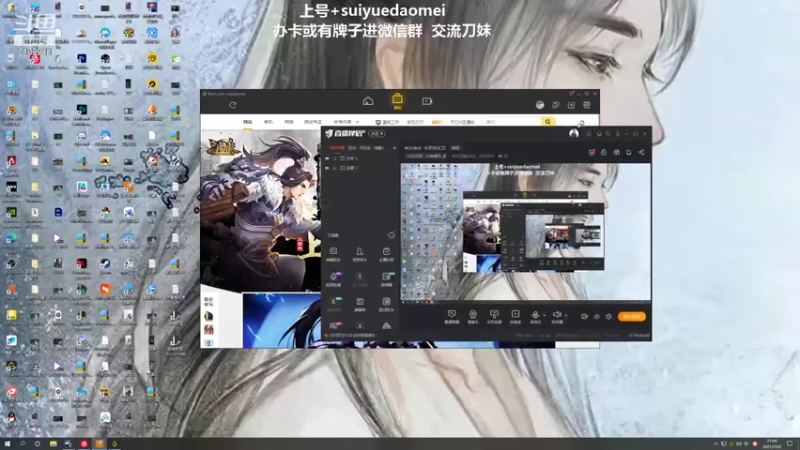Click the live preview canvas
The height and width of the screenshot is (450, 800).
pos(526,232)
